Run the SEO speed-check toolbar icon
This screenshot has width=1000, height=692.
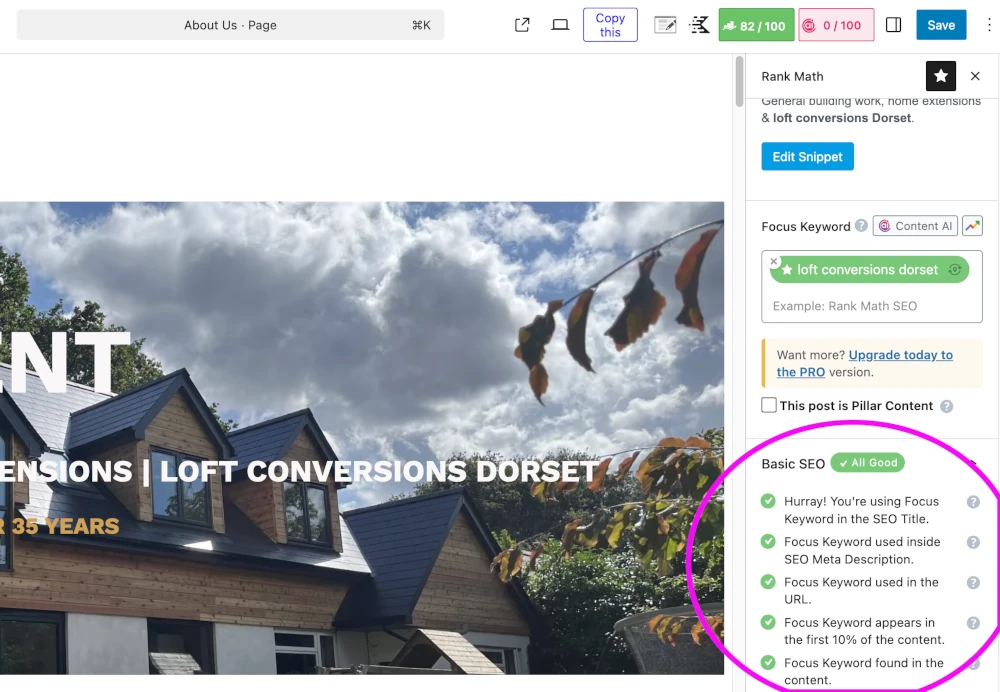pos(699,25)
